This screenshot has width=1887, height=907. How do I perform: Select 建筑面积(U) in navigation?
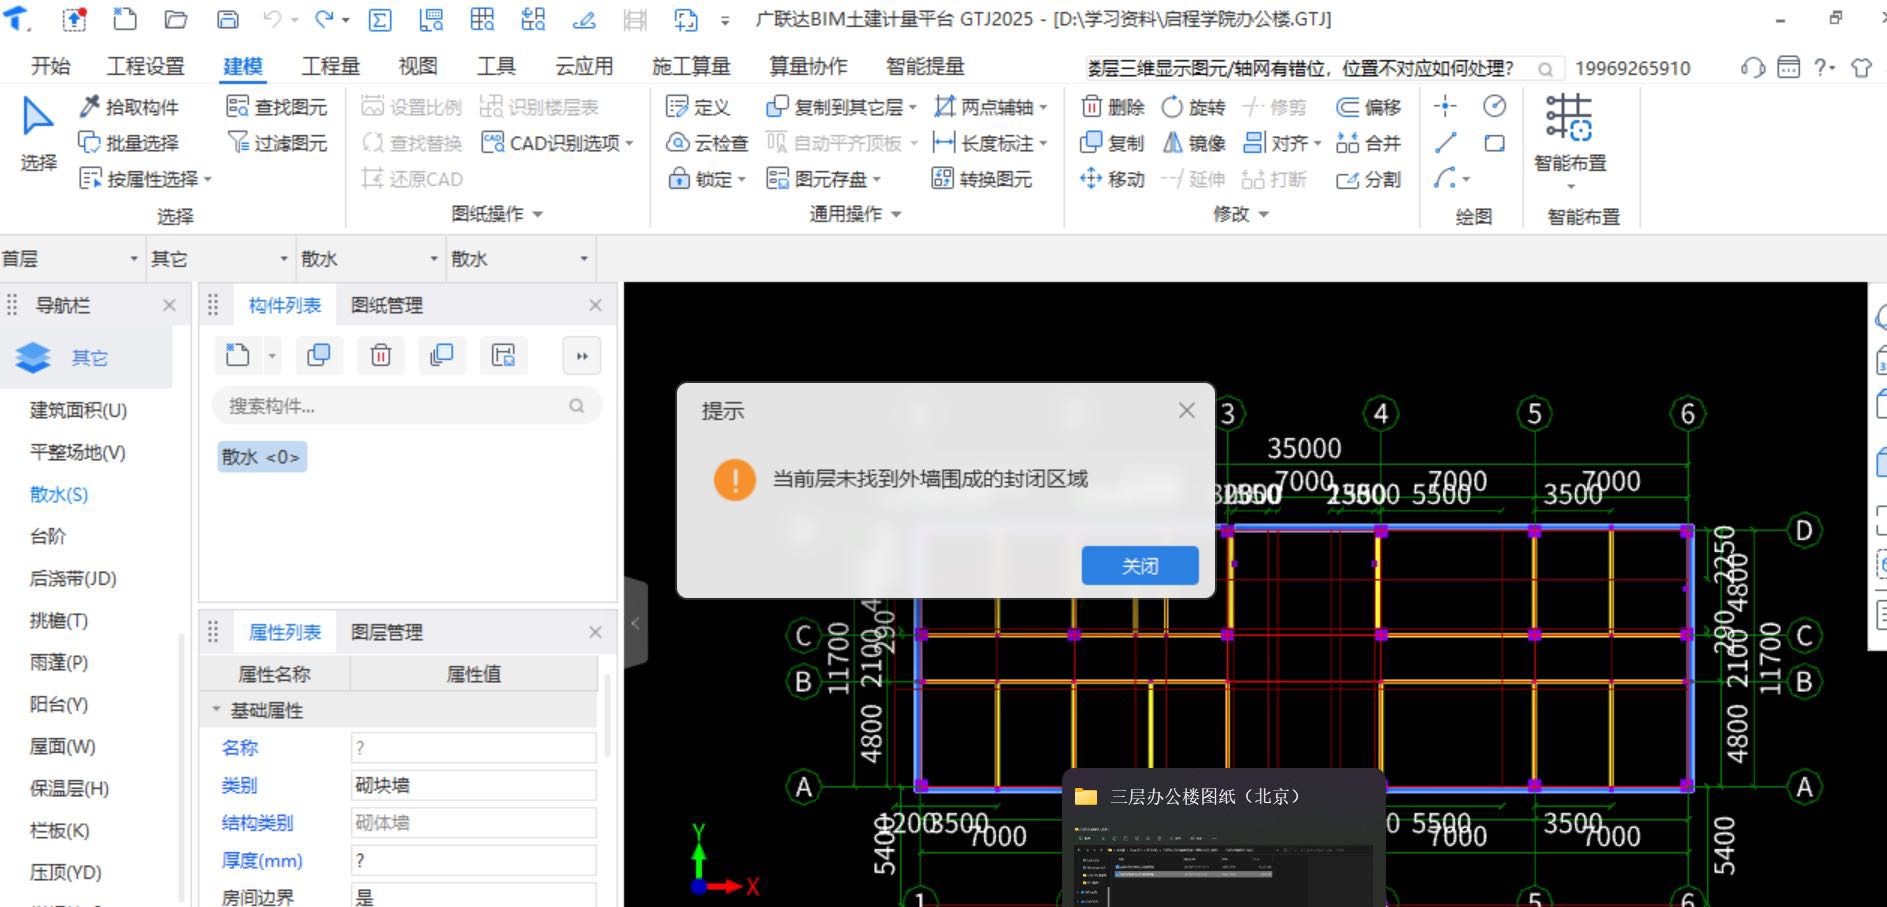pyautogui.click(x=78, y=410)
